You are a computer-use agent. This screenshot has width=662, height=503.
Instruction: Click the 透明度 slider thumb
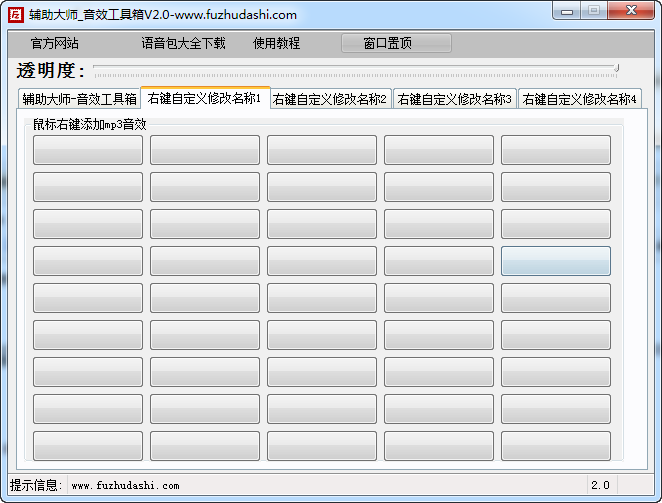(616, 68)
